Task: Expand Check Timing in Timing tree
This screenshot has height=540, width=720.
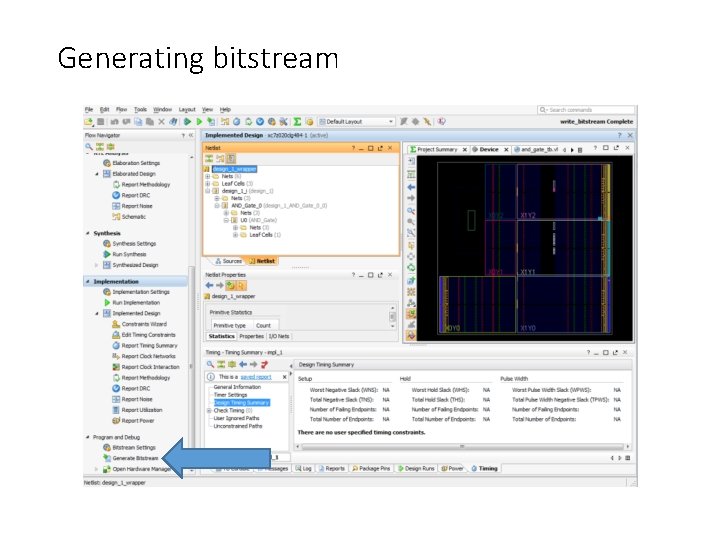Action: point(209,411)
